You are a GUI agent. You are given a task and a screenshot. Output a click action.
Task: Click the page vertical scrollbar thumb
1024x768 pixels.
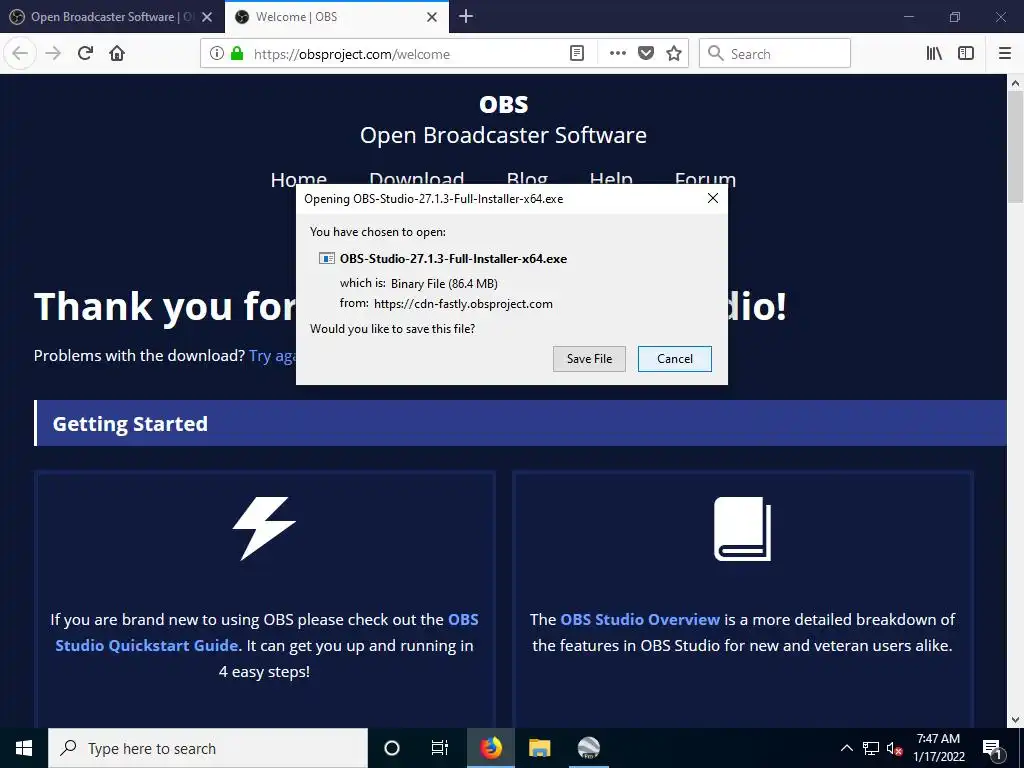tap(1015, 147)
